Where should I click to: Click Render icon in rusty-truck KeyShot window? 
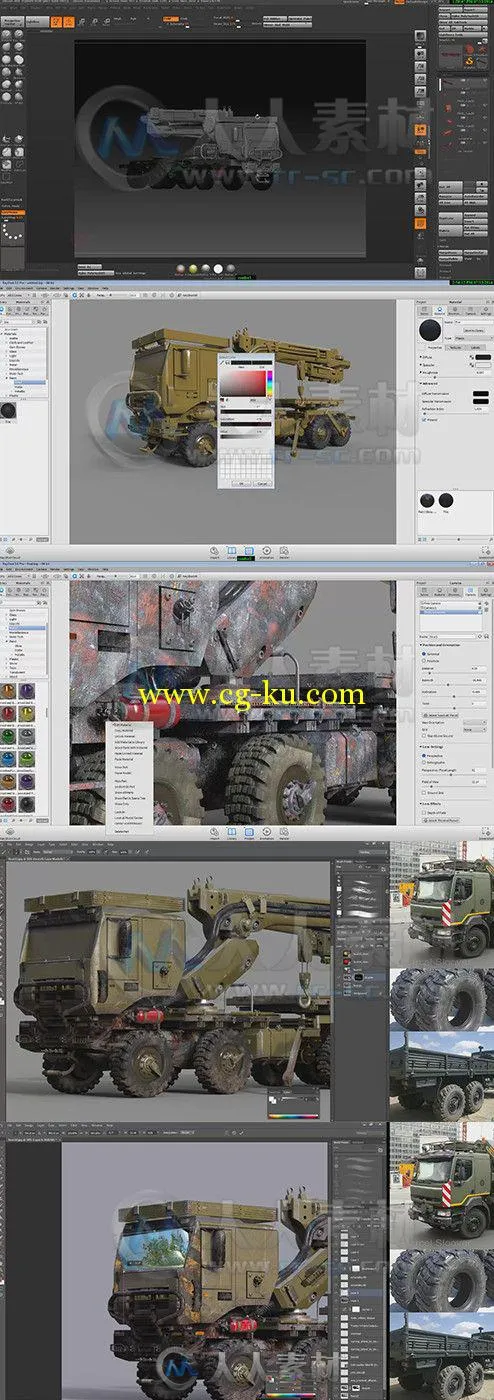tap(284, 832)
